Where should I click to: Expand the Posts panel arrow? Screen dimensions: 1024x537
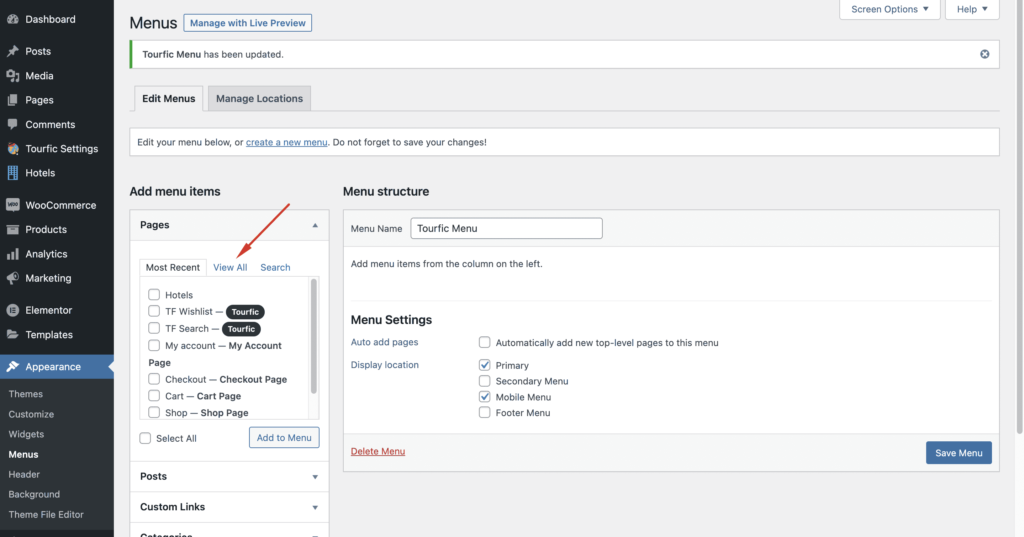[x=315, y=477]
